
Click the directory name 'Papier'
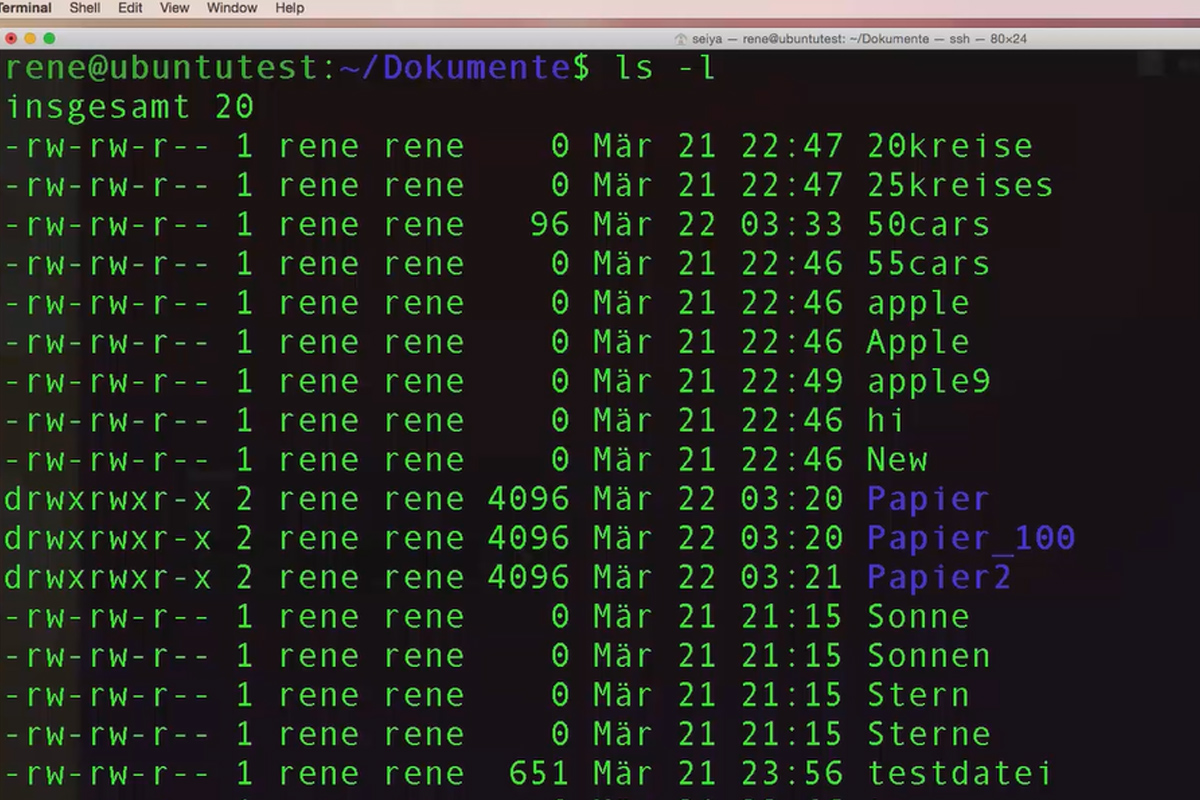(x=928, y=499)
